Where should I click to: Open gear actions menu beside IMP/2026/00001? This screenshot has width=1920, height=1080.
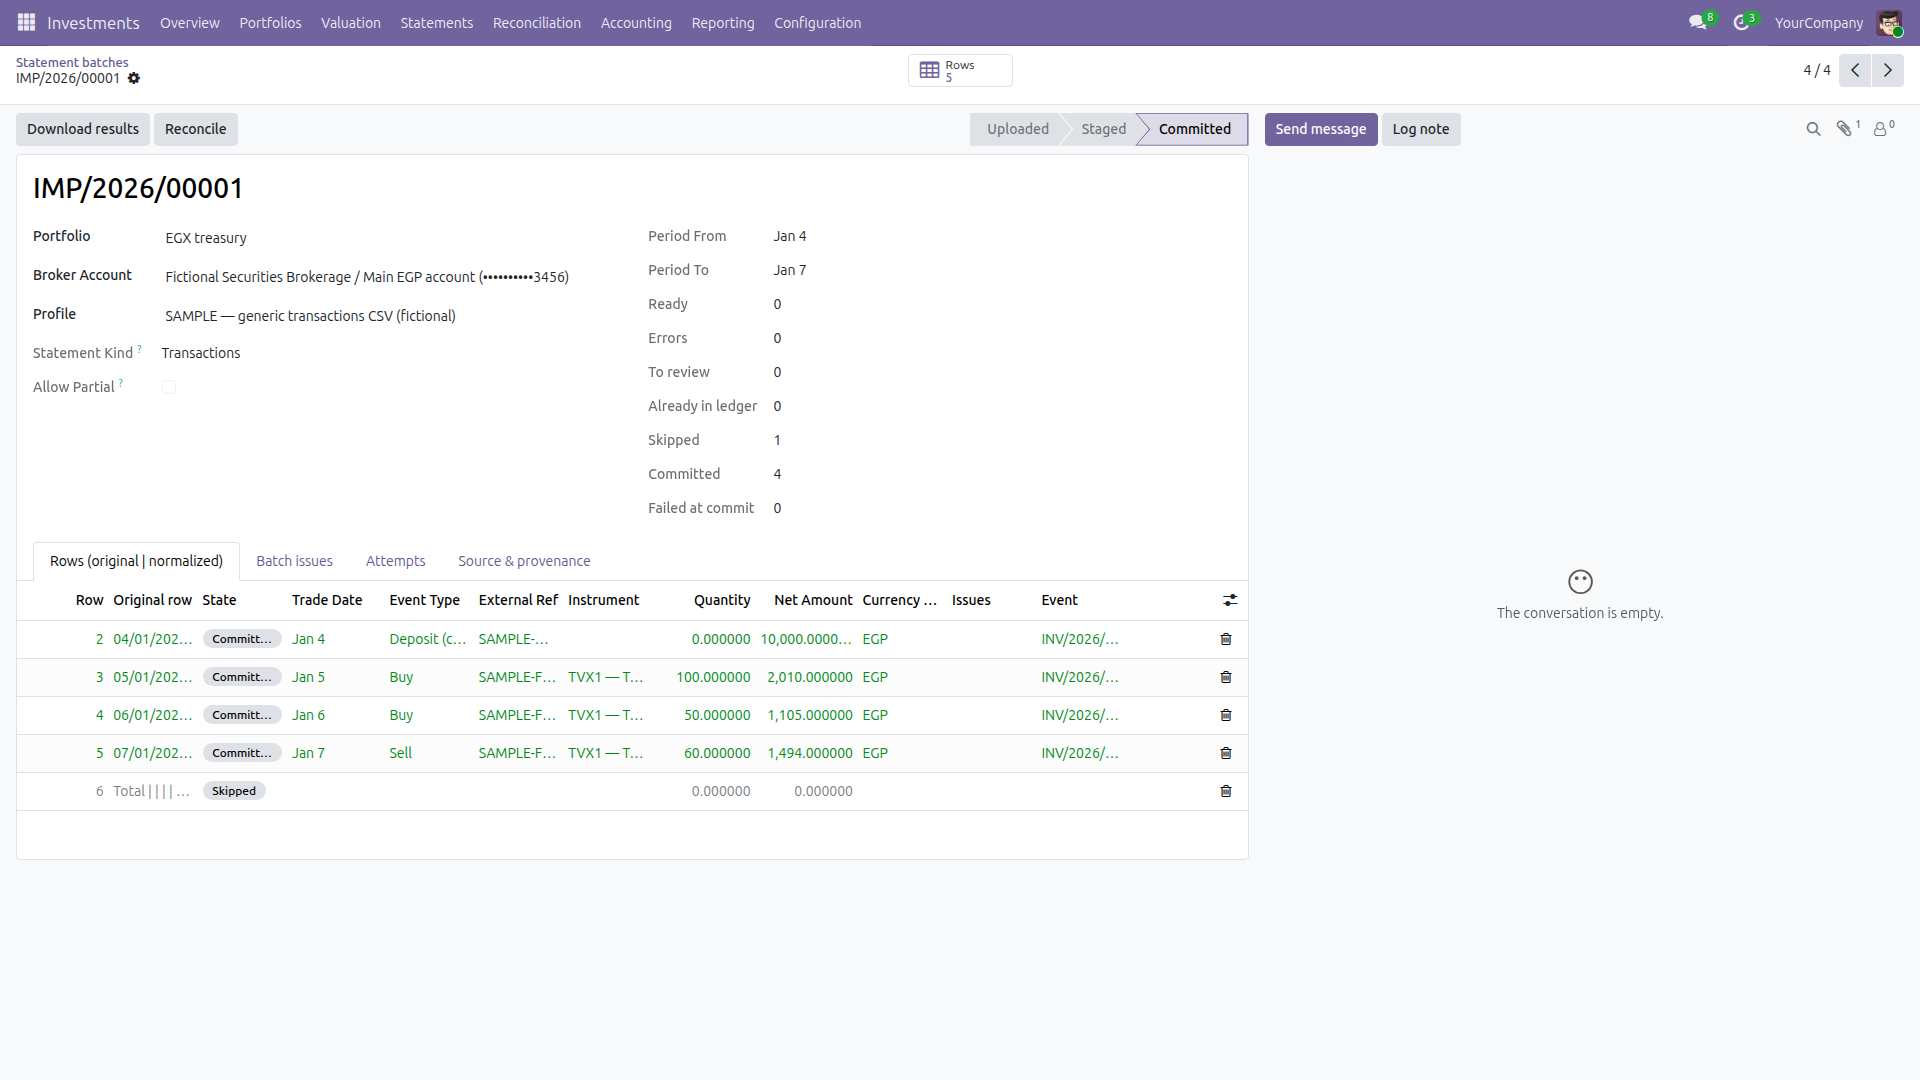pyautogui.click(x=134, y=79)
